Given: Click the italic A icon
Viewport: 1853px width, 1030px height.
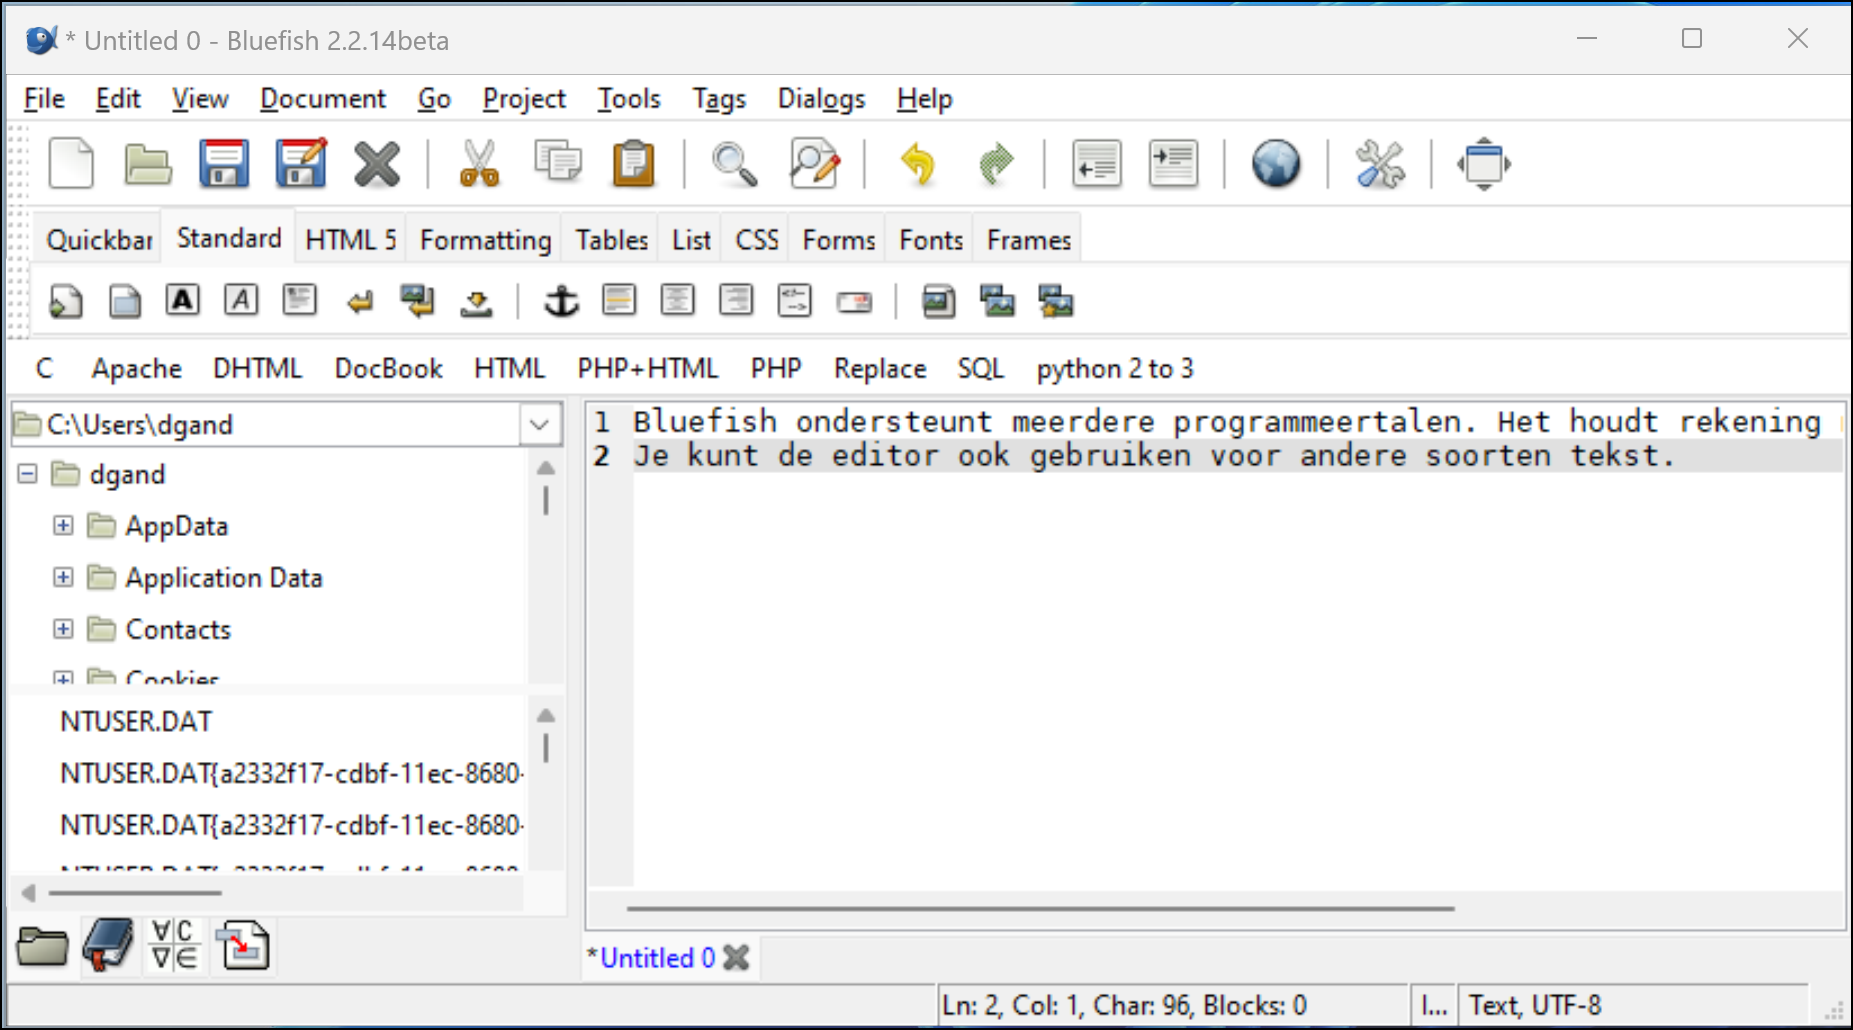Looking at the screenshot, I should (241, 300).
